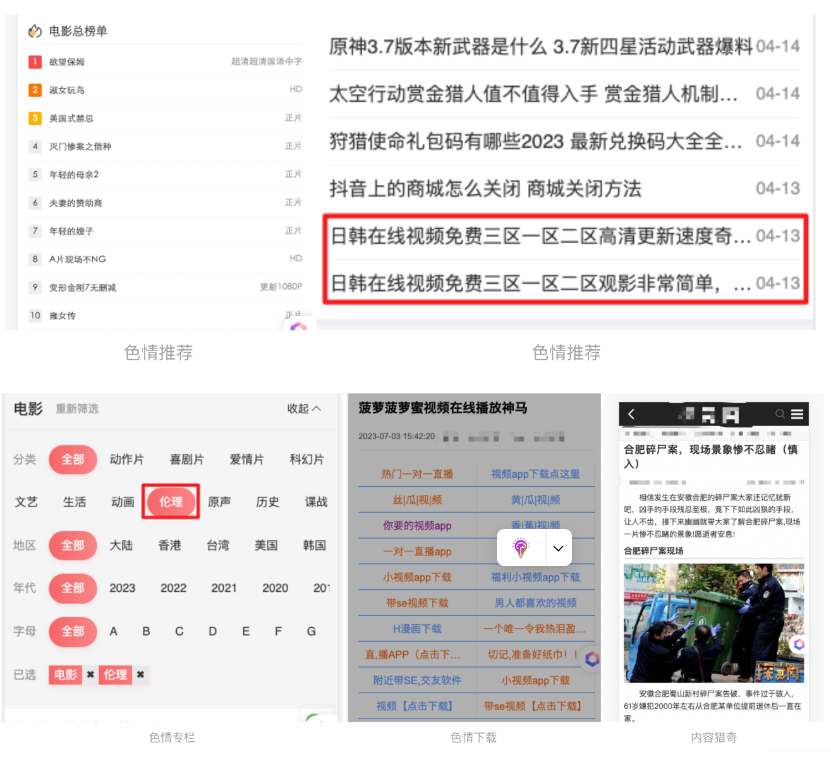Select 全部 in the 年代 row
Viewport: 831px width, 757px height.
pyautogui.click(x=73, y=588)
